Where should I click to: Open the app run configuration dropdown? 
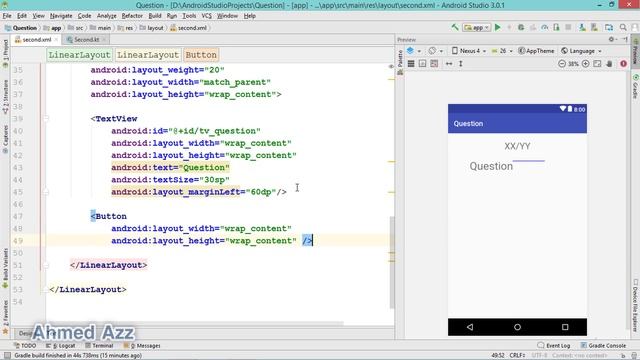pos(476,27)
